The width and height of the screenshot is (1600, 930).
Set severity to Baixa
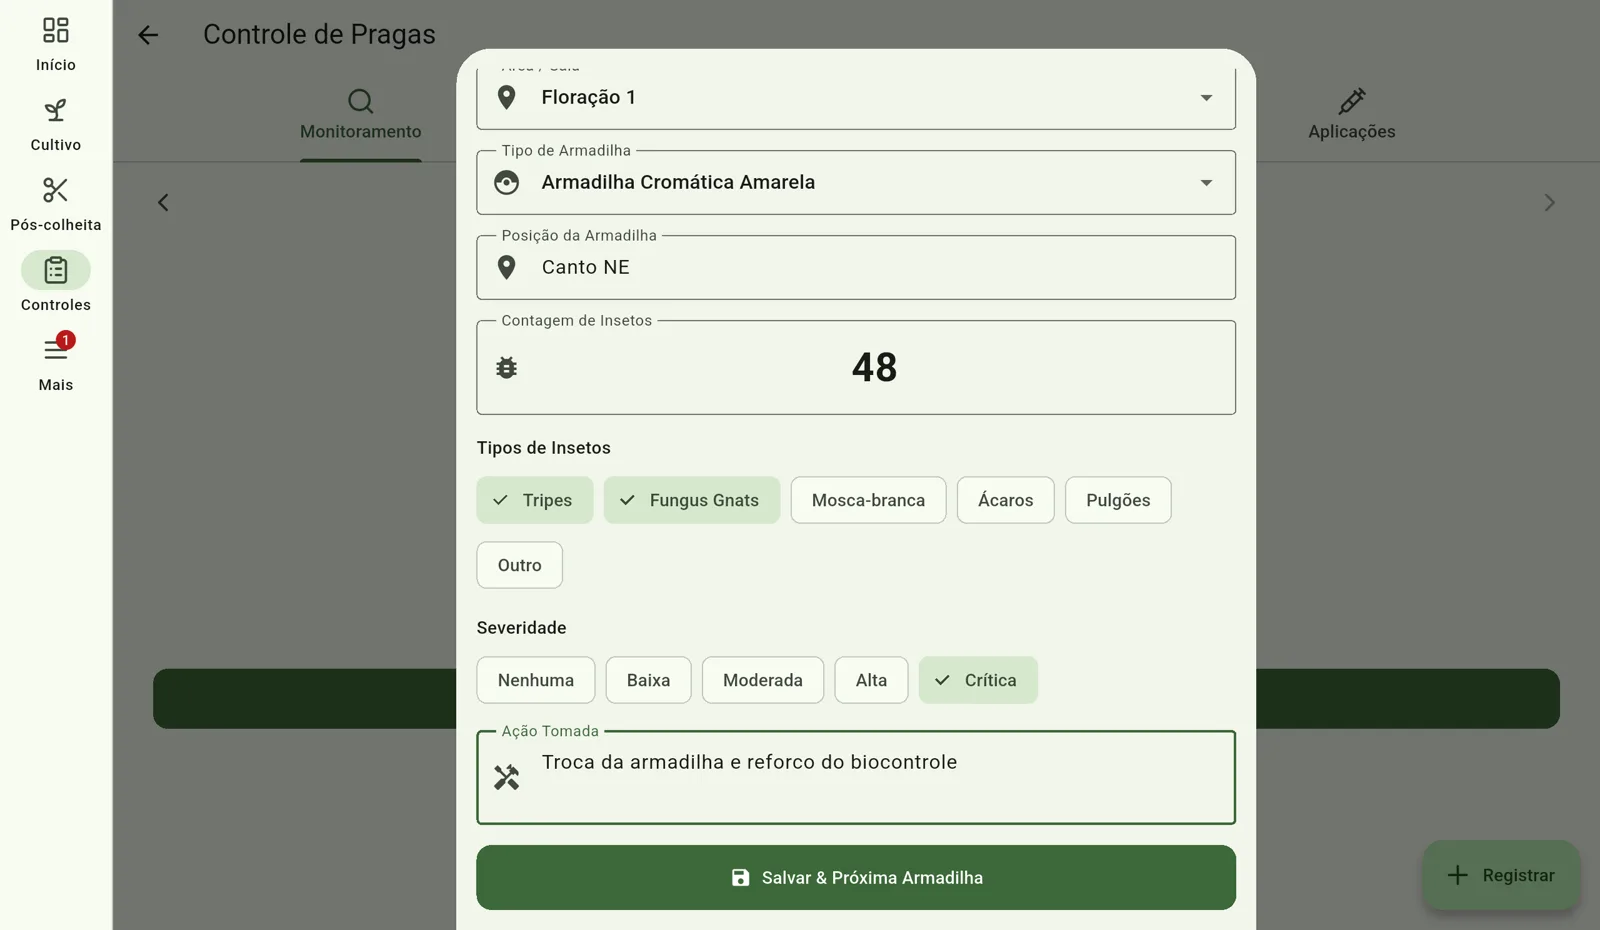point(648,680)
